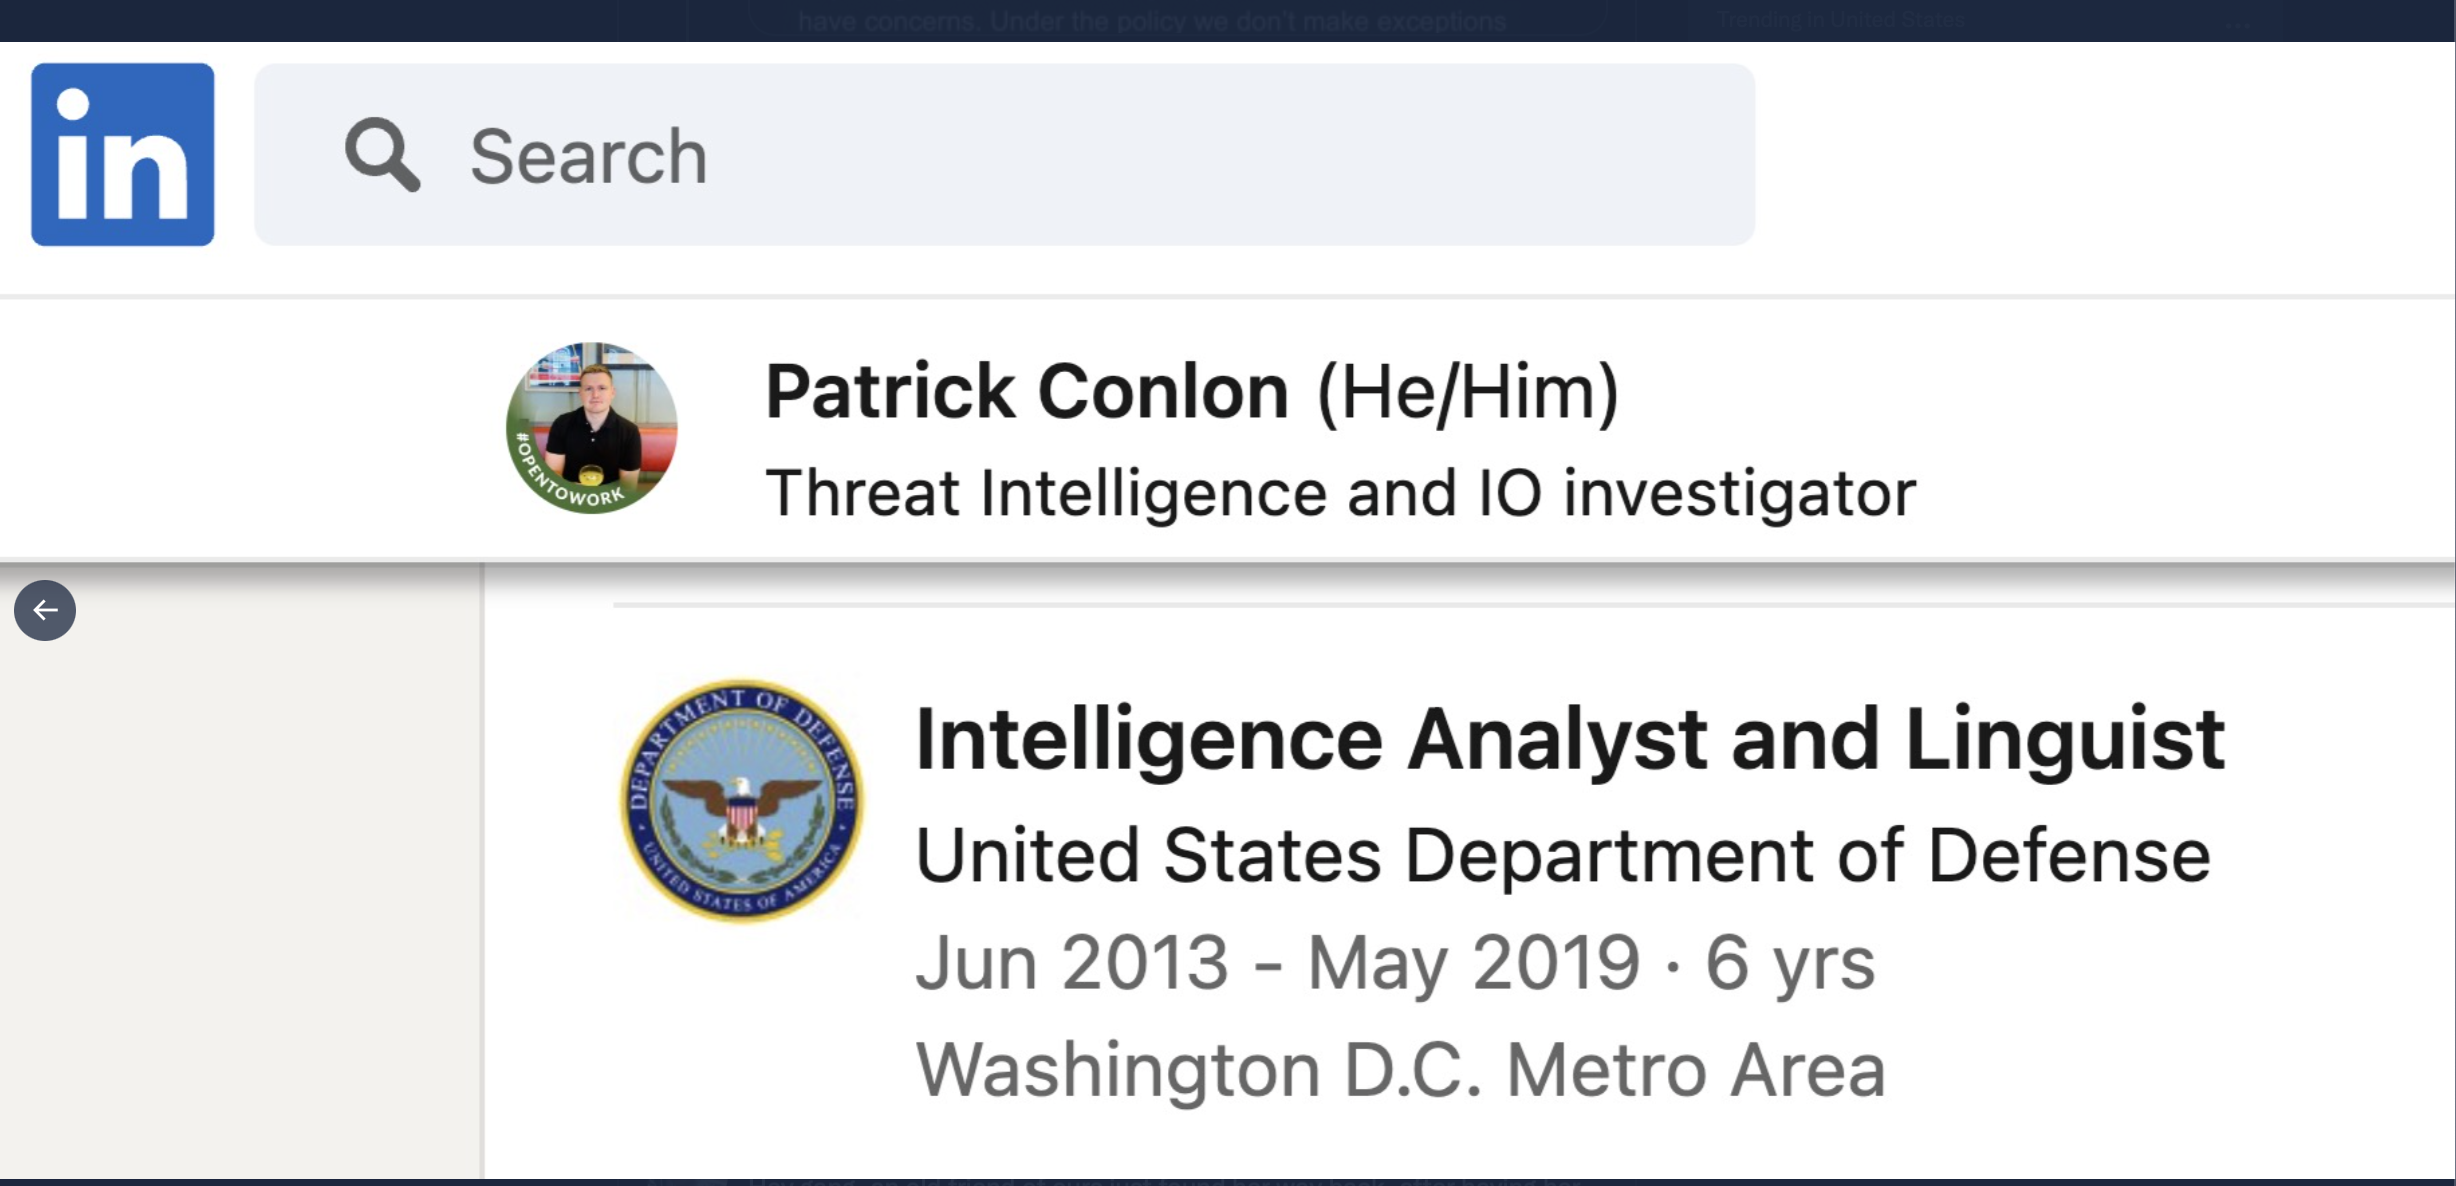
Task: Go back with the left arrow button
Action: (45, 610)
